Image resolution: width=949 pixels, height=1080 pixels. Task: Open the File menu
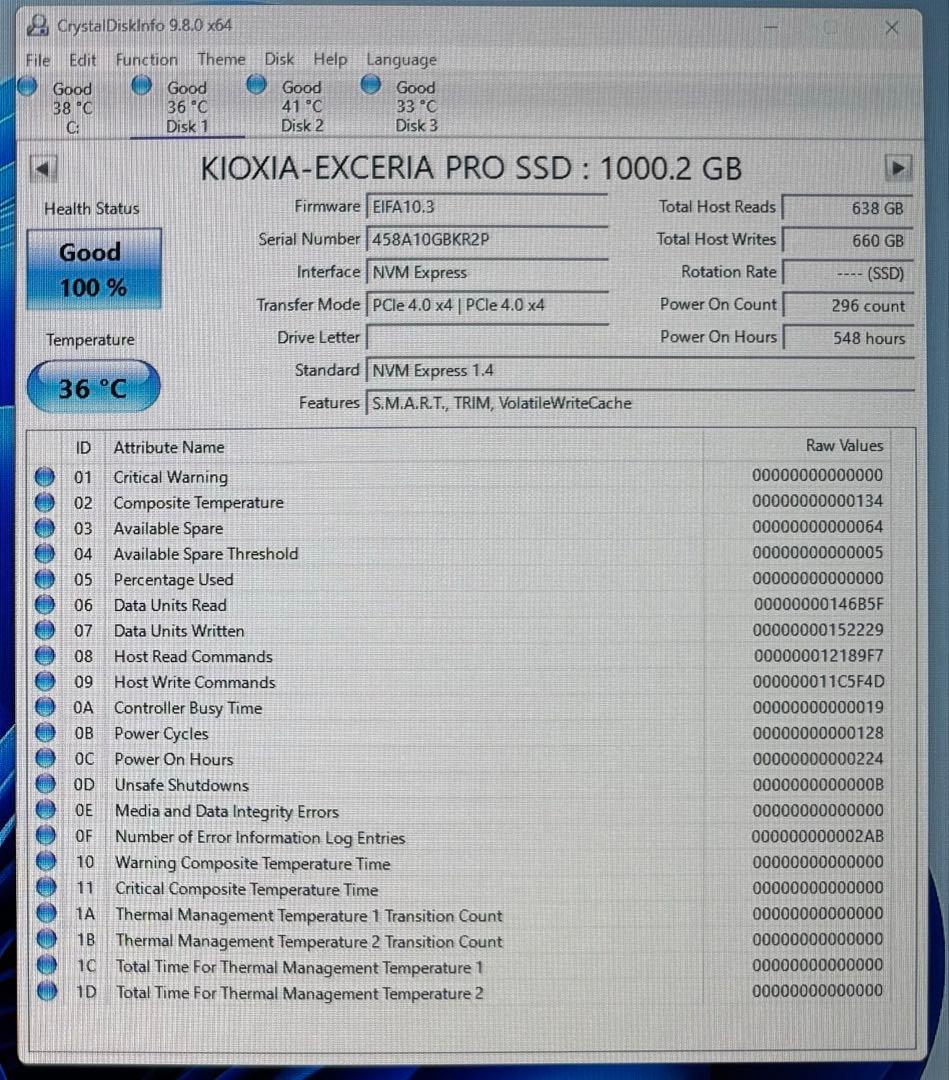[x=38, y=60]
